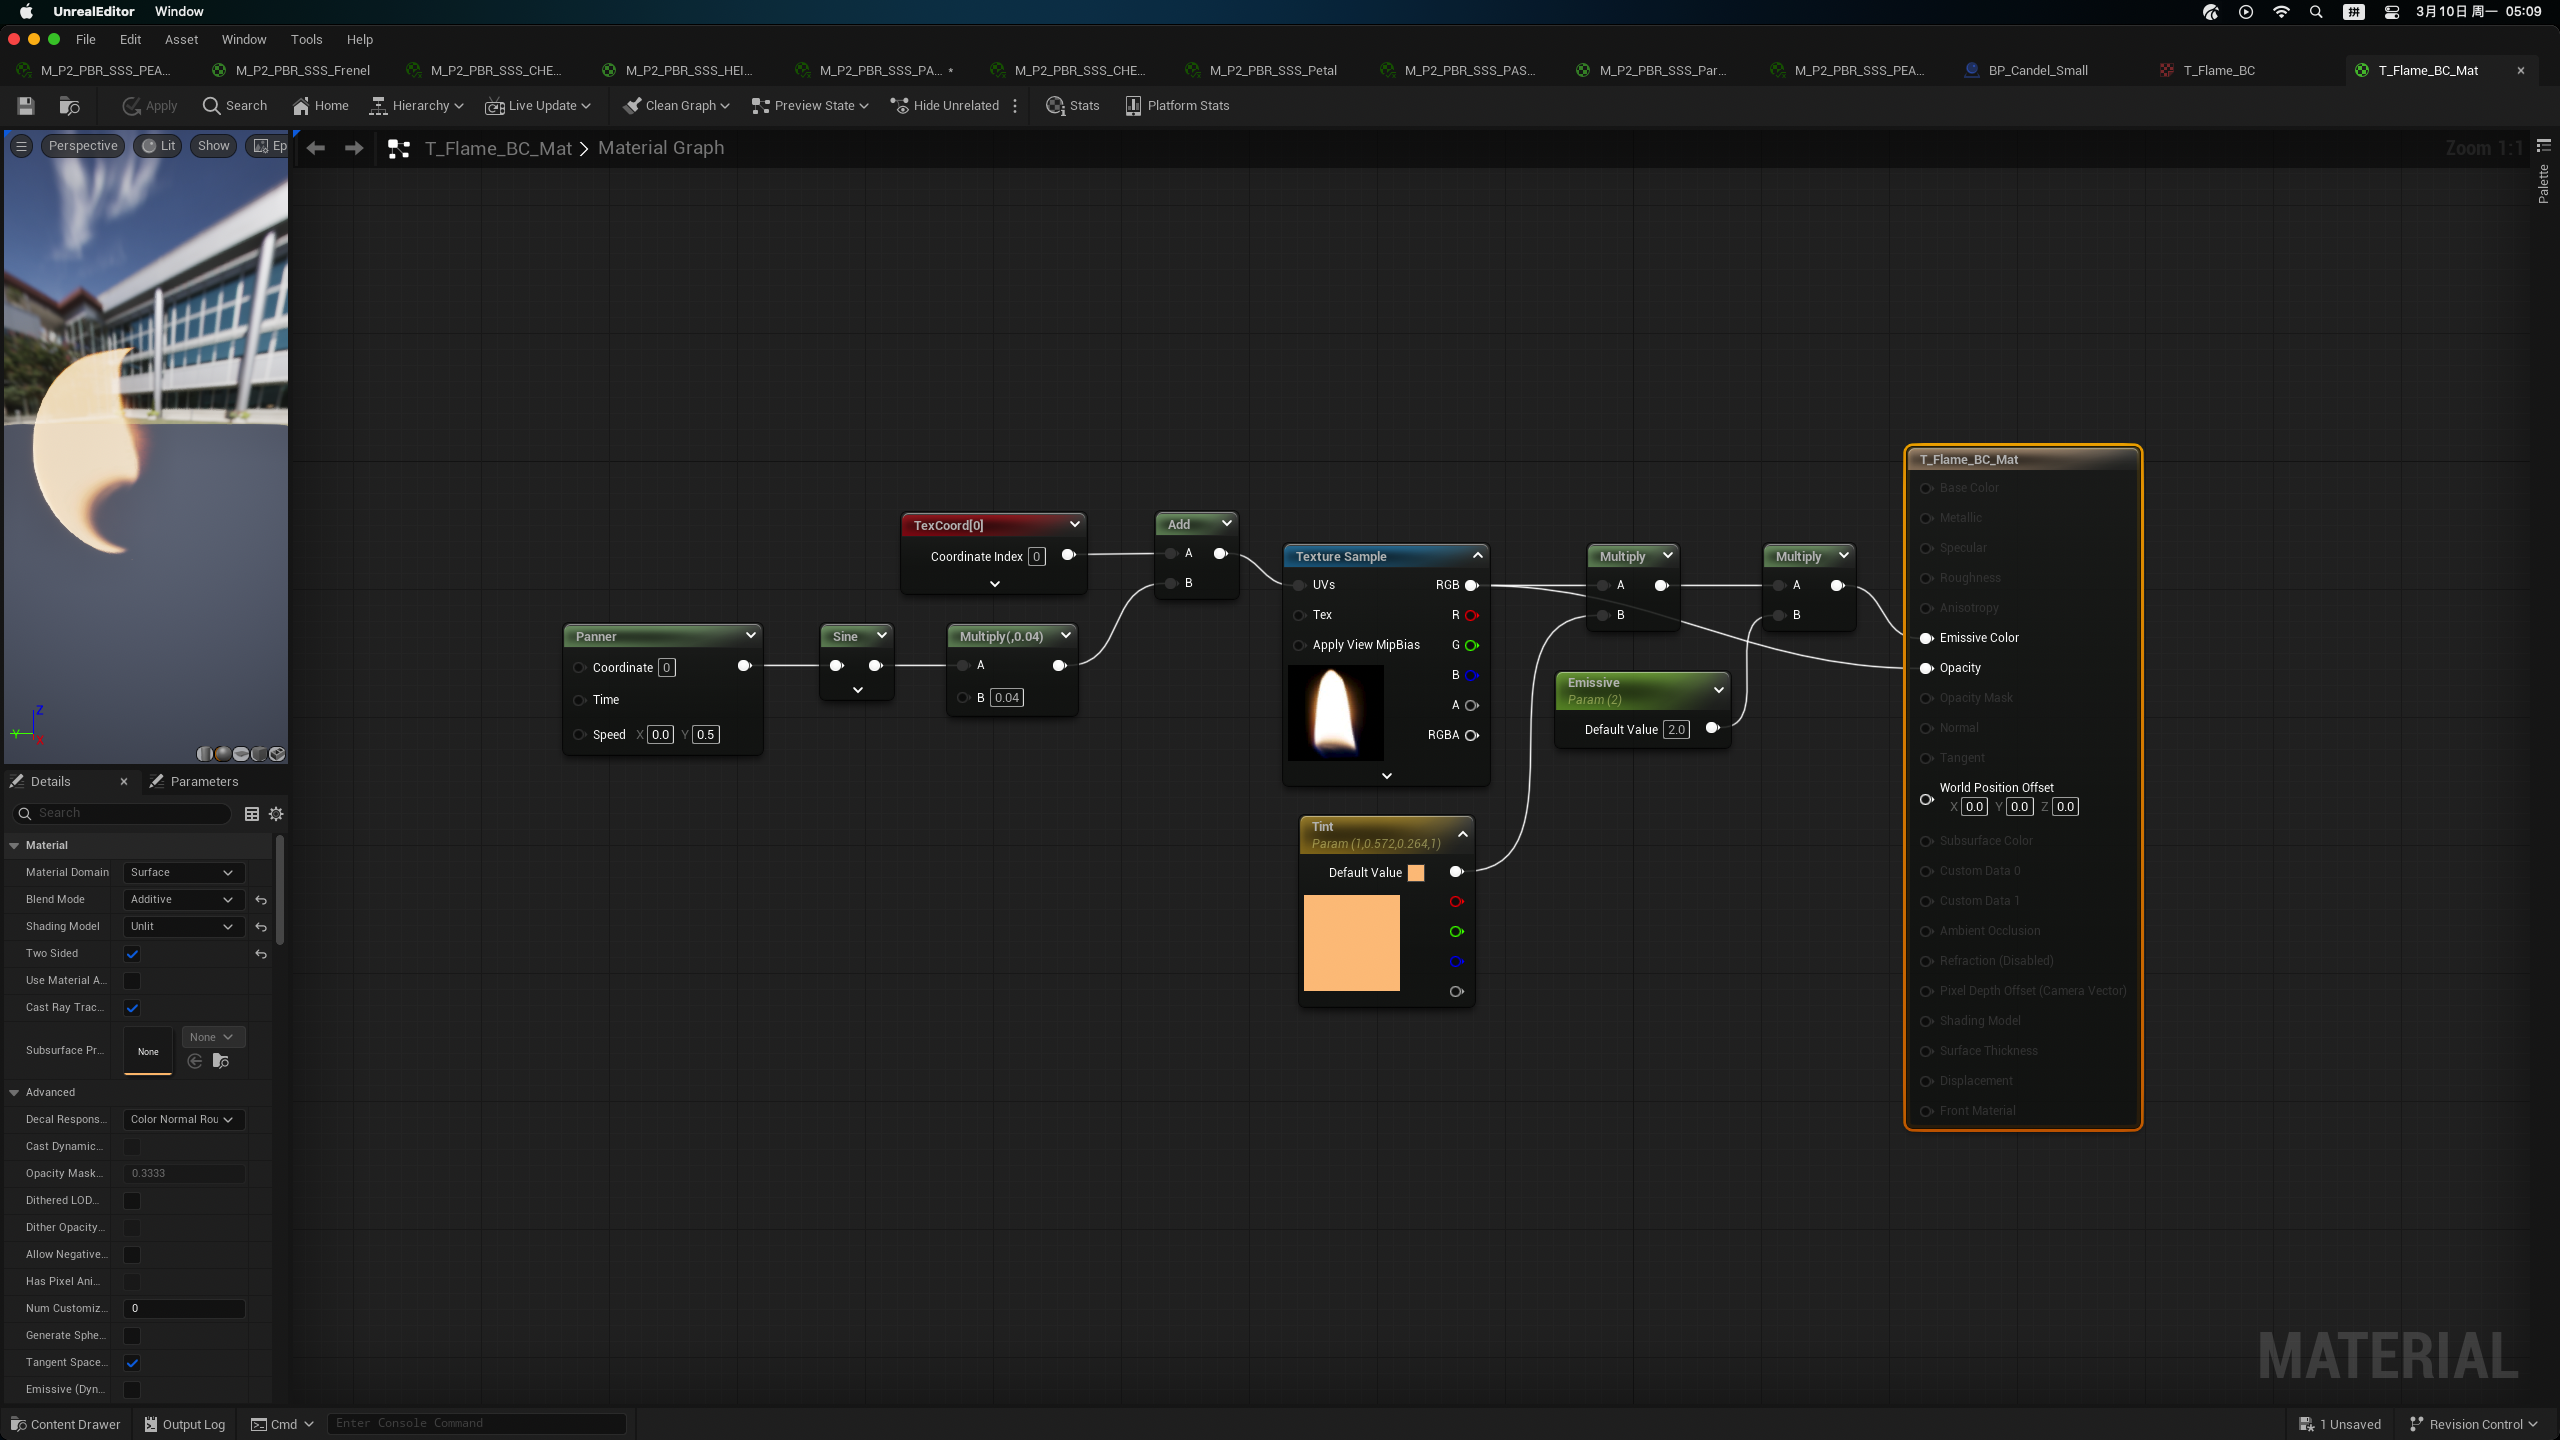
Task: Click the viewport hamburger options icon
Action: (21, 146)
